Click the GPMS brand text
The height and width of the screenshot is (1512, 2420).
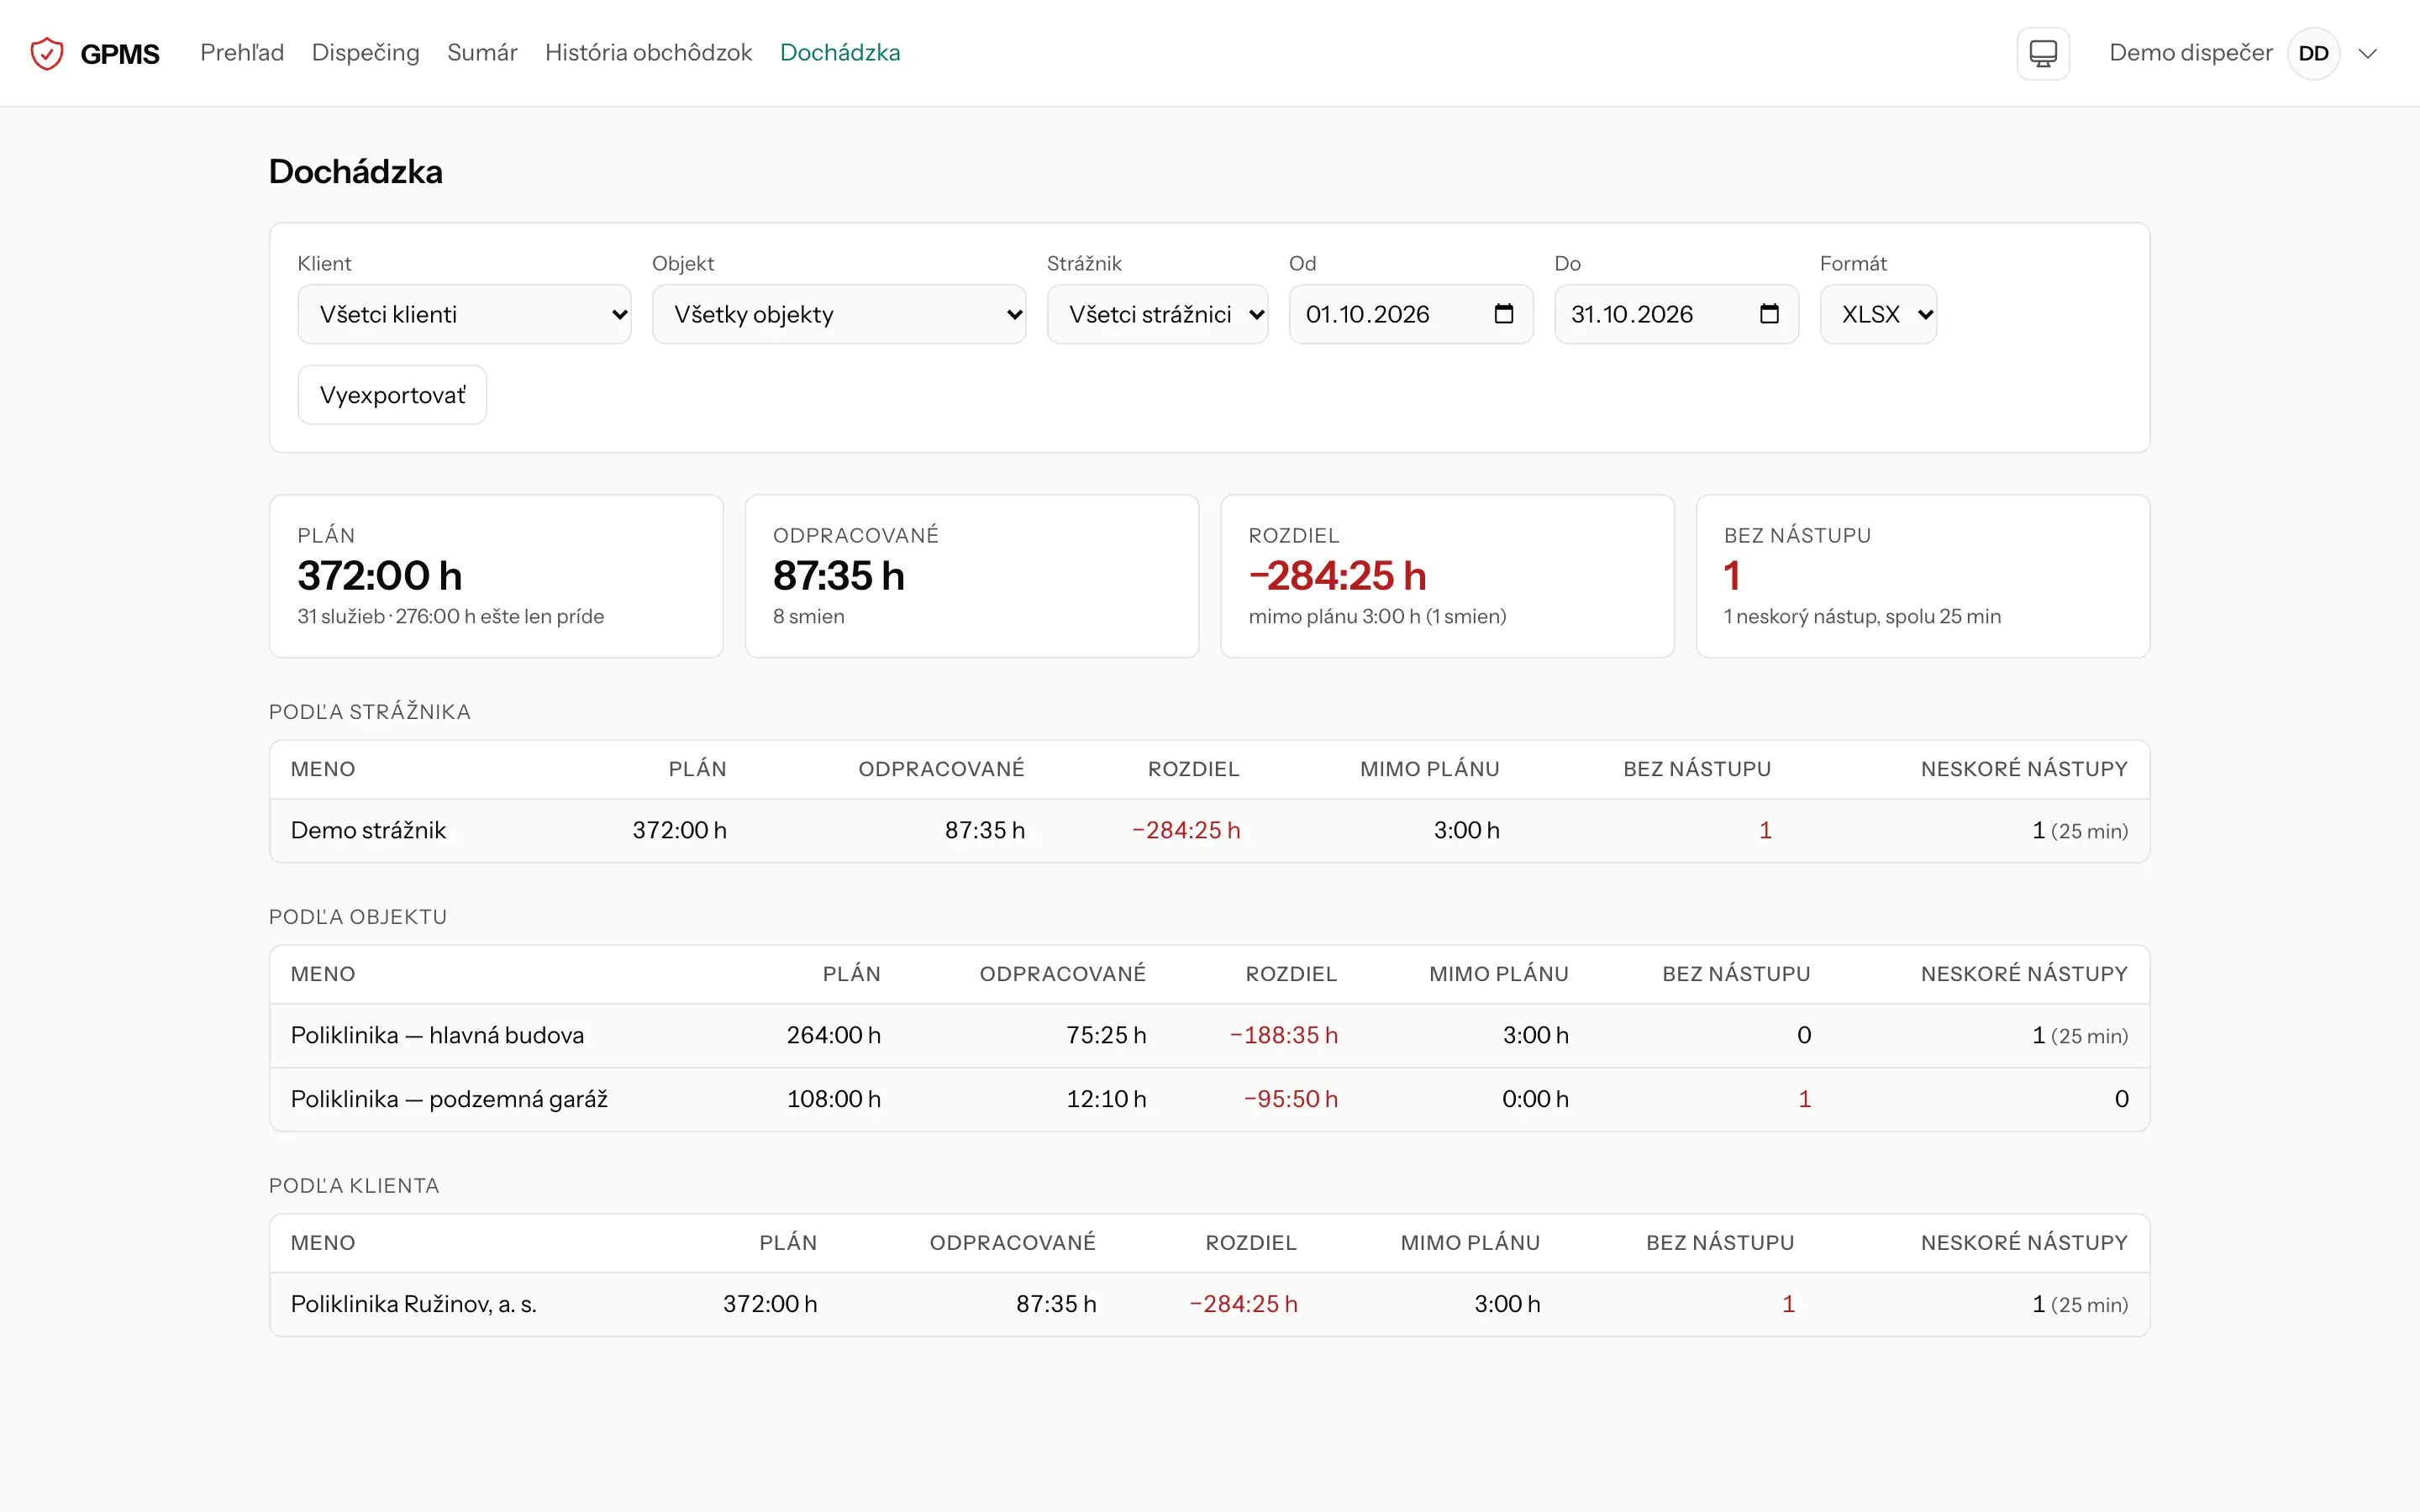[120, 54]
